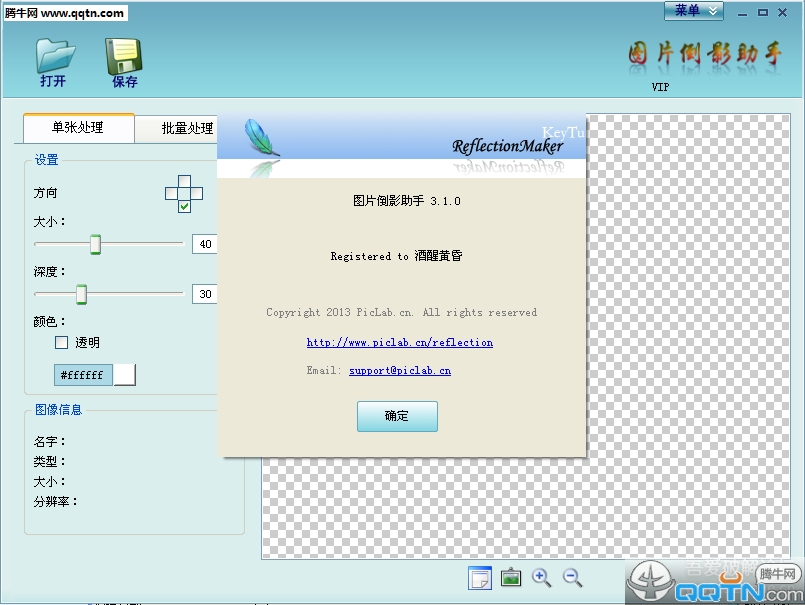Minimize the application window
The height and width of the screenshot is (605, 805).
click(742, 13)
